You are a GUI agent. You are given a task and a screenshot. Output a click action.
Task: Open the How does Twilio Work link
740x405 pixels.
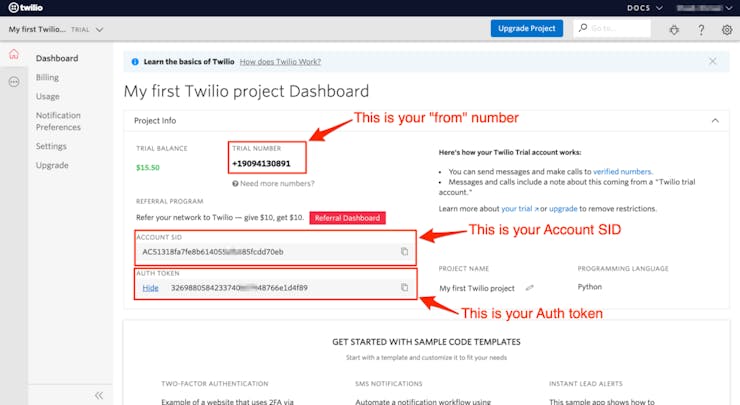pos(280,61)
